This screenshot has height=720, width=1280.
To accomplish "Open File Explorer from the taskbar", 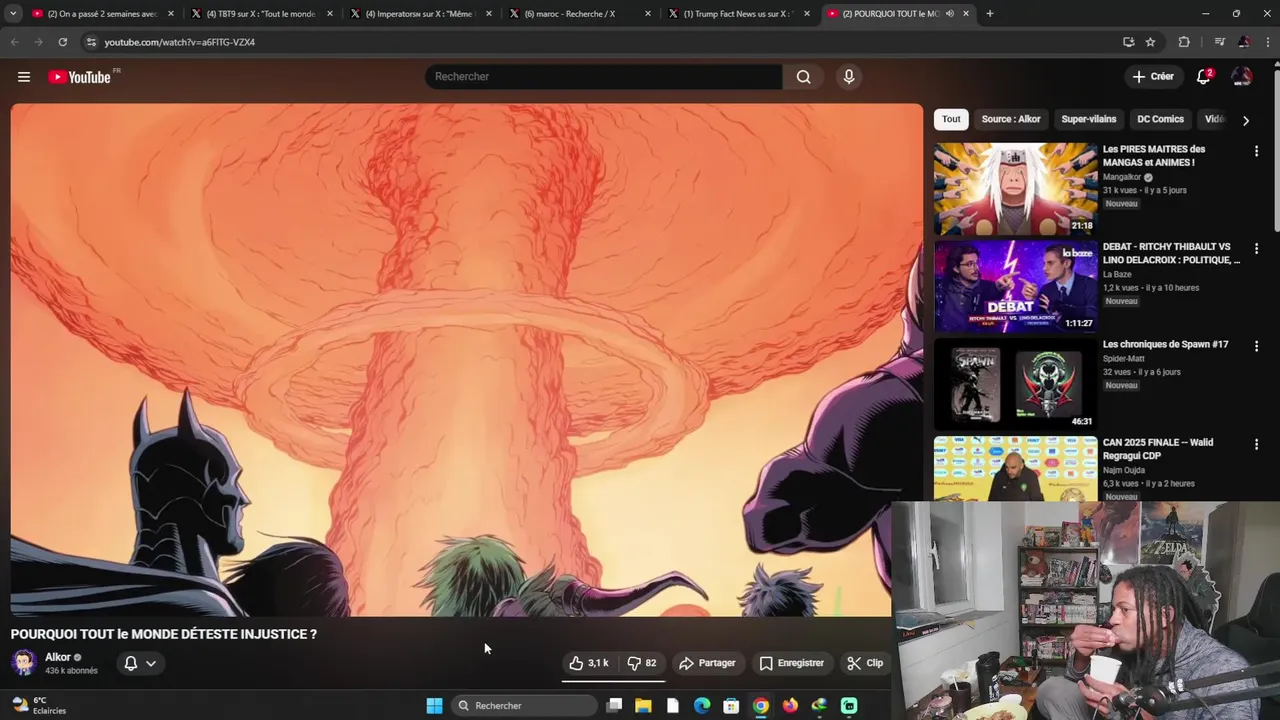I will pyautogui.click(x=643, y=706).
